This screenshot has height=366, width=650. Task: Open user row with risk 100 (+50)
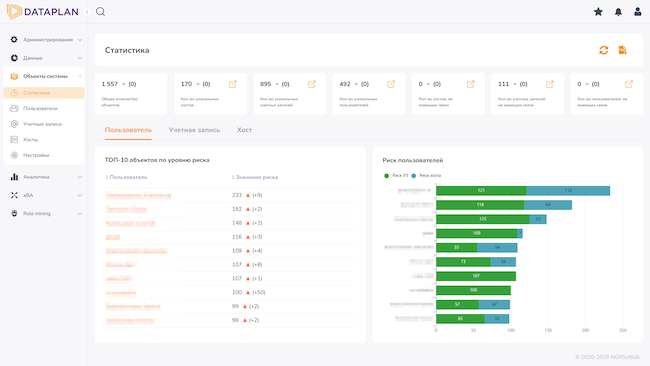(x=230, y=292)
